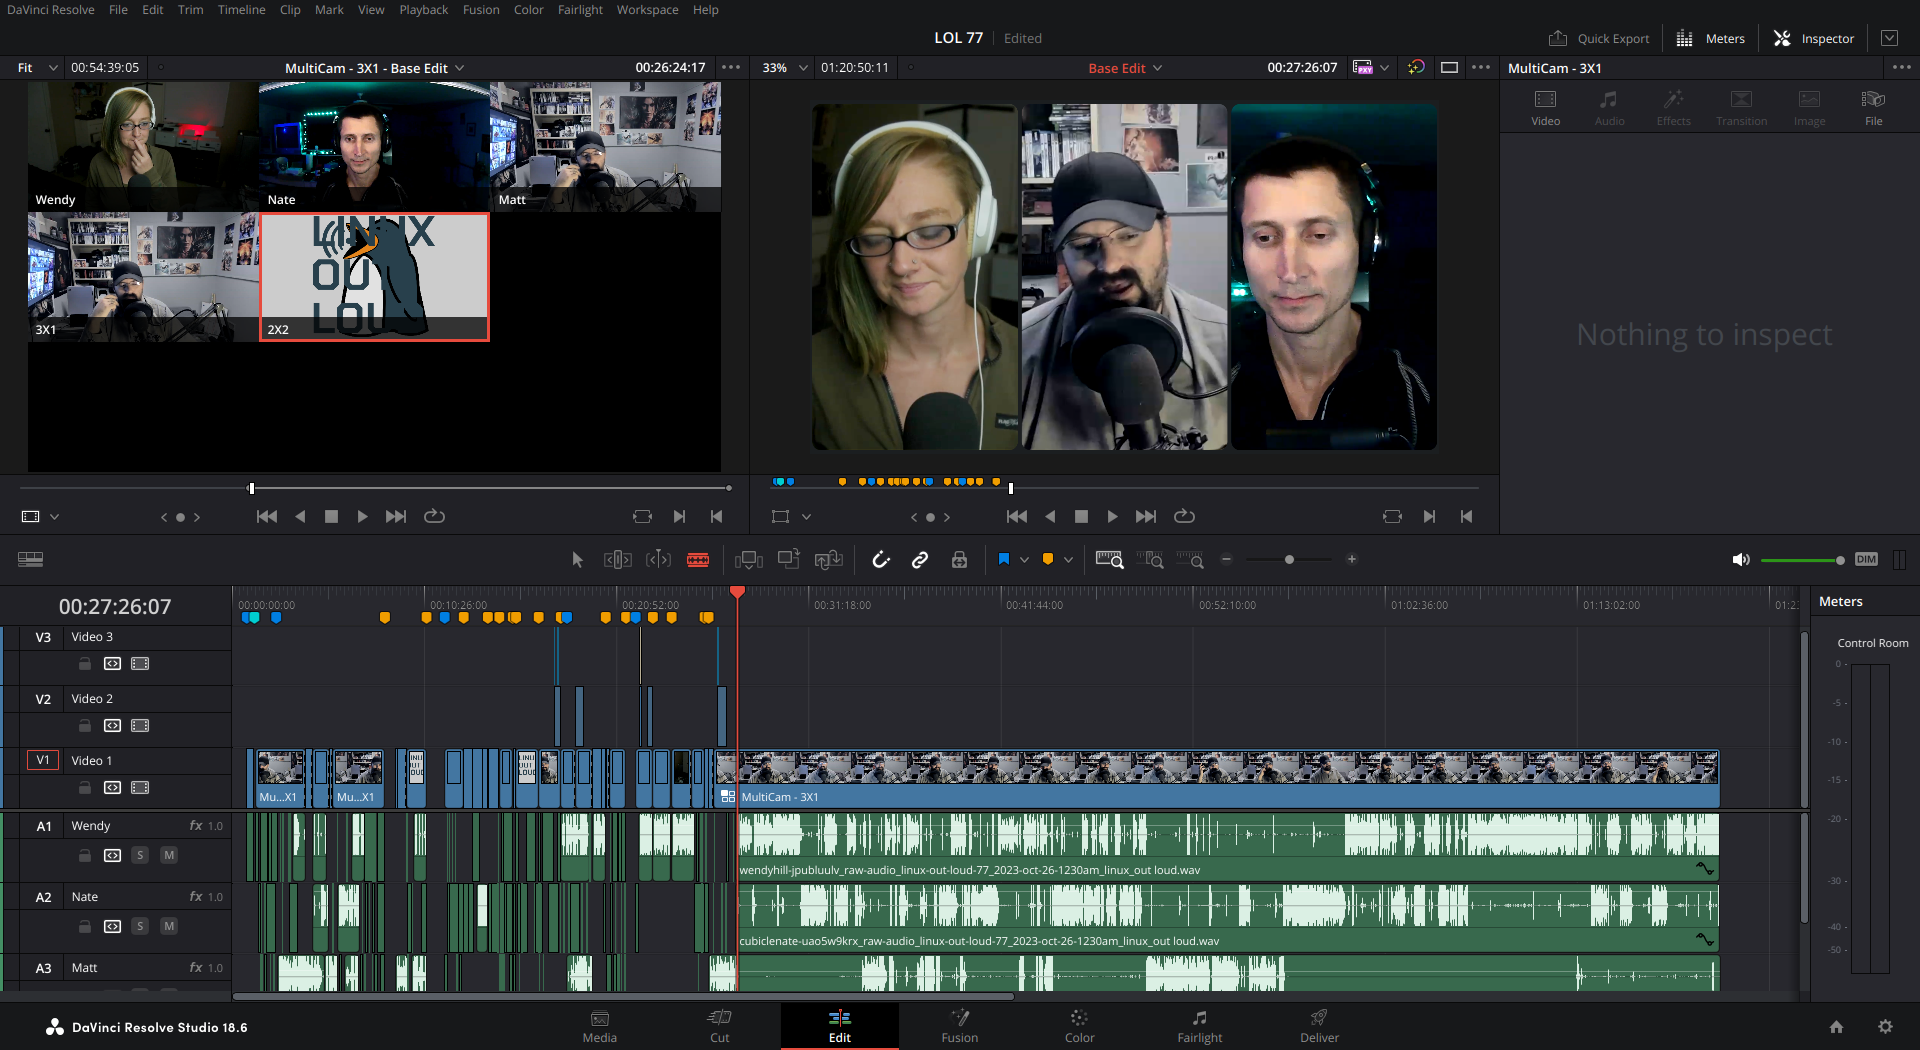Click the speaker mute icon
This screenshot has width=1920, height=1050.
(1741, 560)
